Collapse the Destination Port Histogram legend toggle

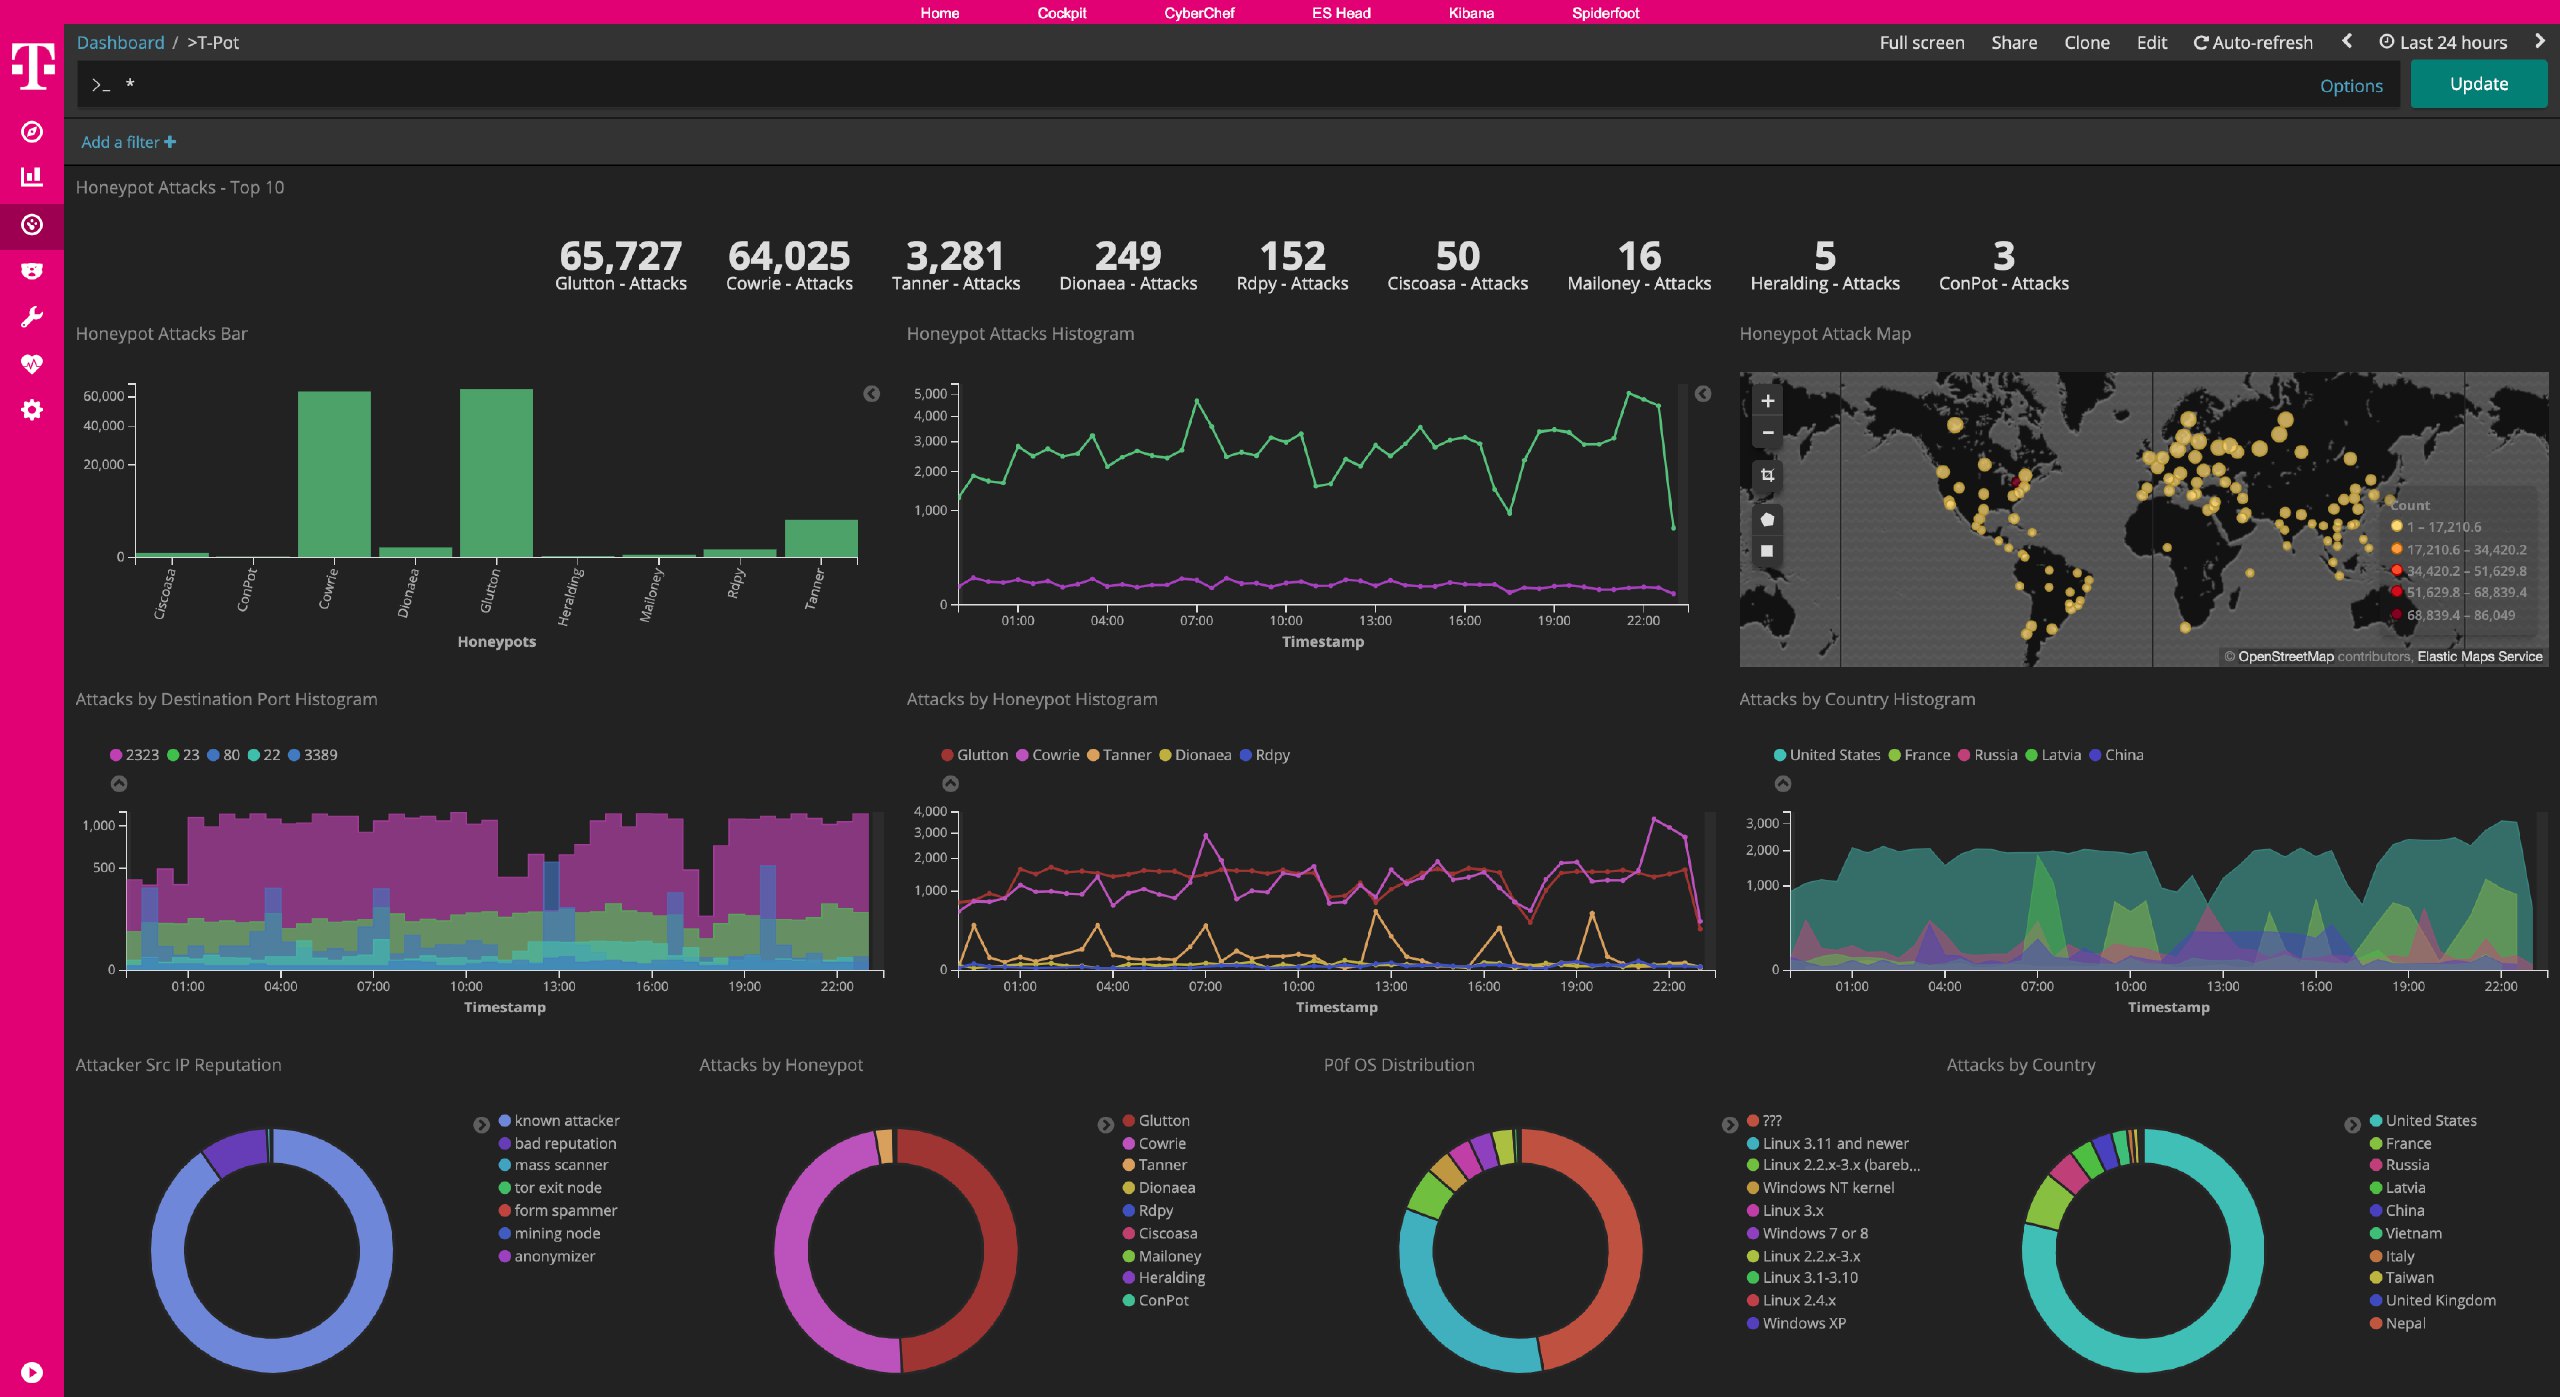click(119, 784)
